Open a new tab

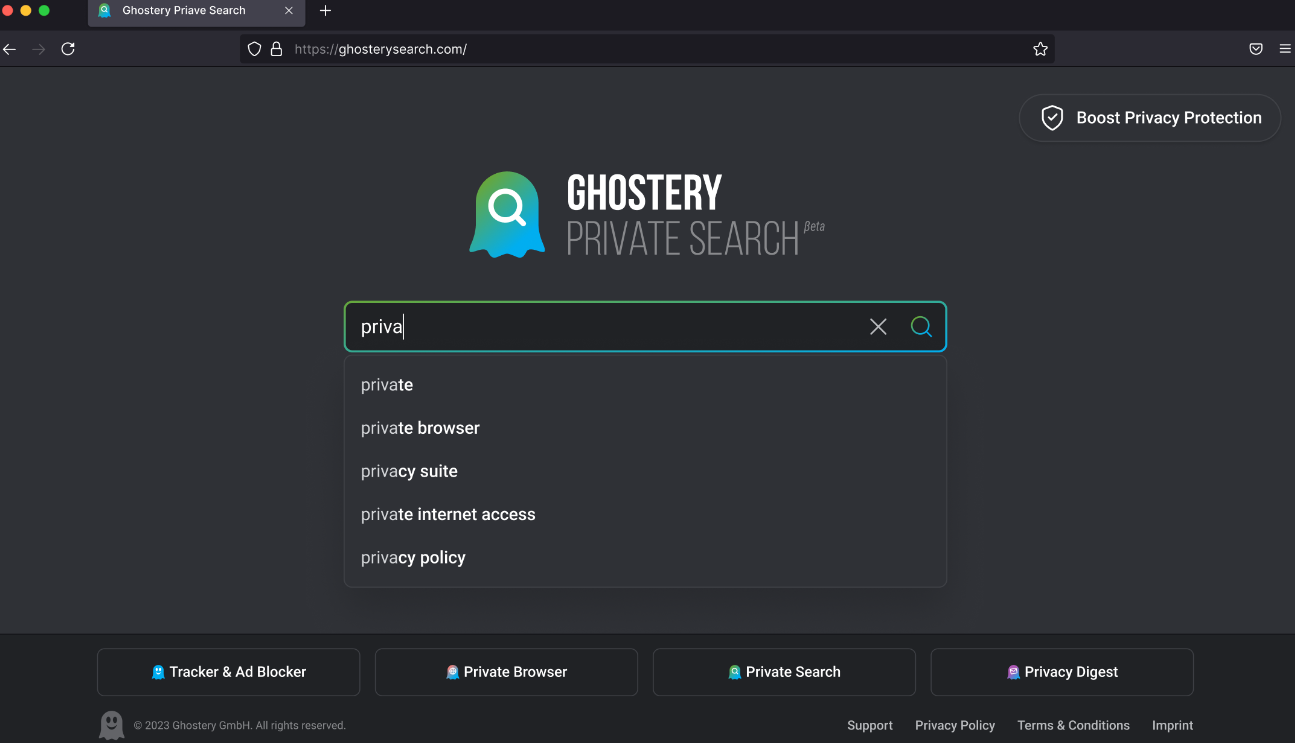(x=325, y=11)
